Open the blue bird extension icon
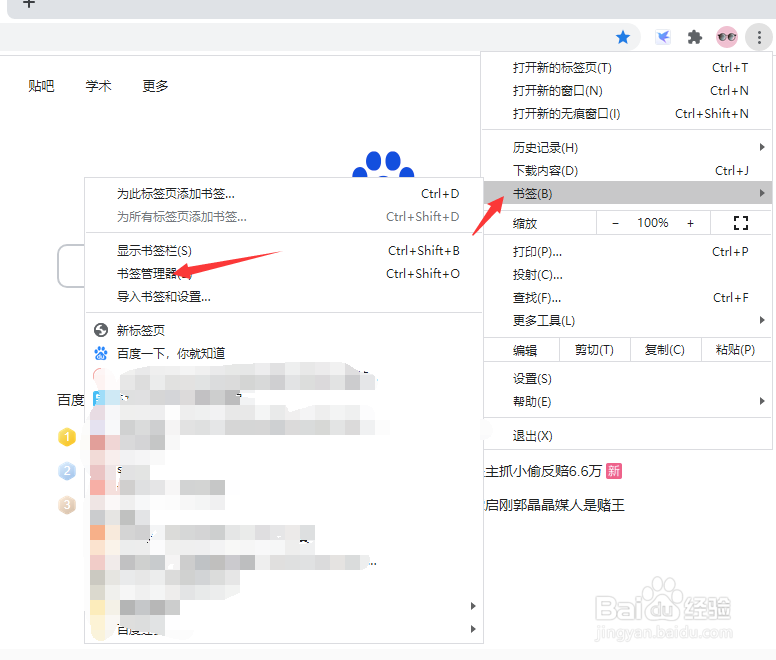This screenshot has height=660, width=776. click(x=663, y=37)
